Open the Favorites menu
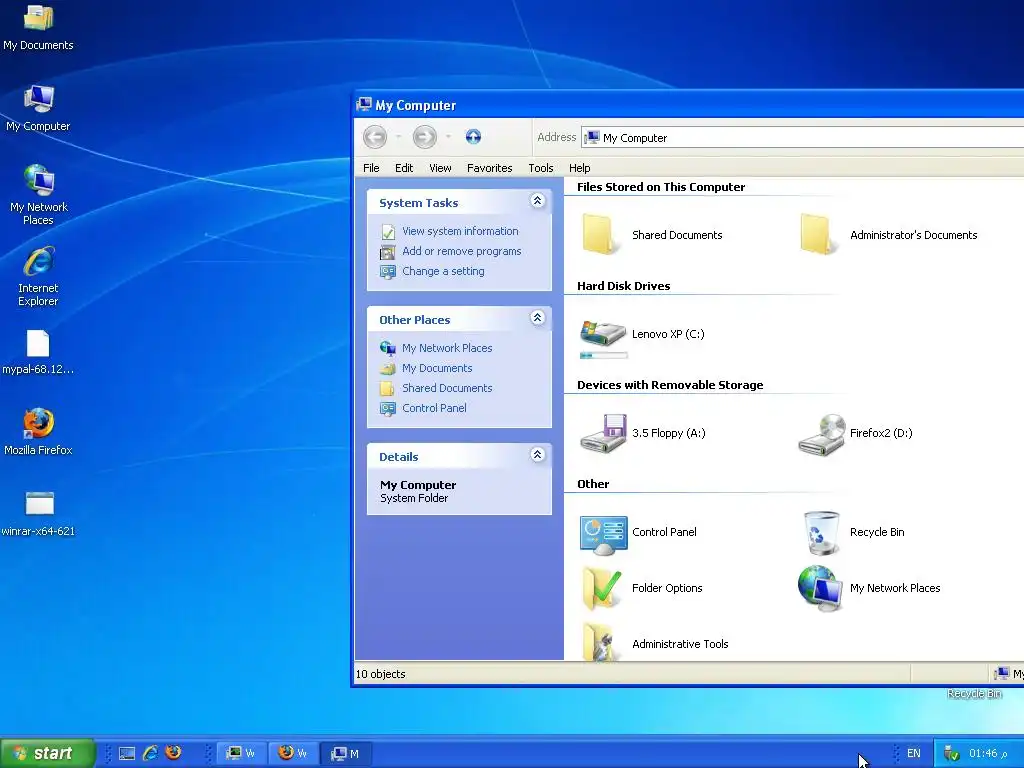The width and height of the screenshot is (1024, 768). click(489, 168)
